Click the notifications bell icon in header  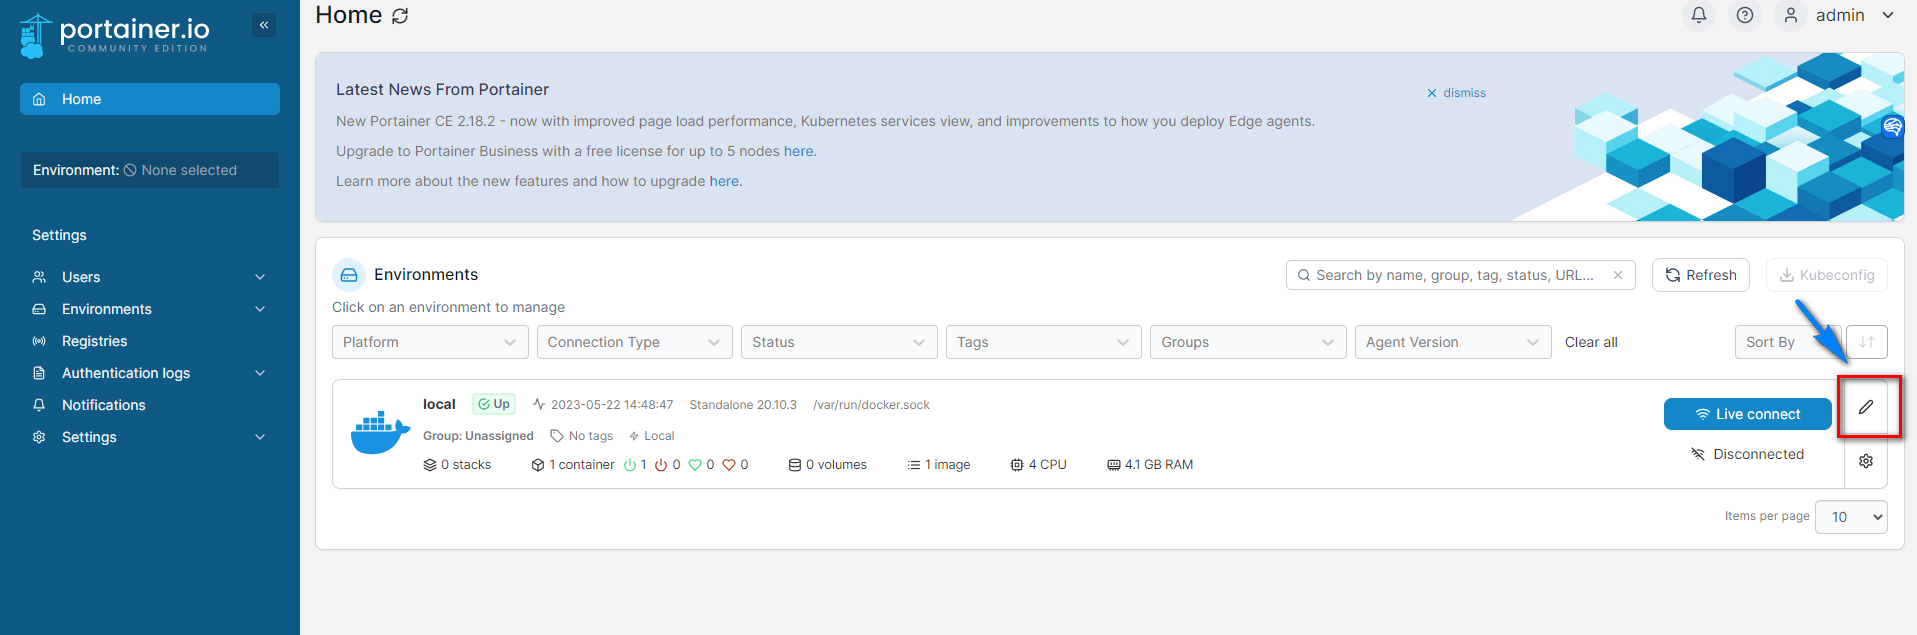click(1699, 15)
